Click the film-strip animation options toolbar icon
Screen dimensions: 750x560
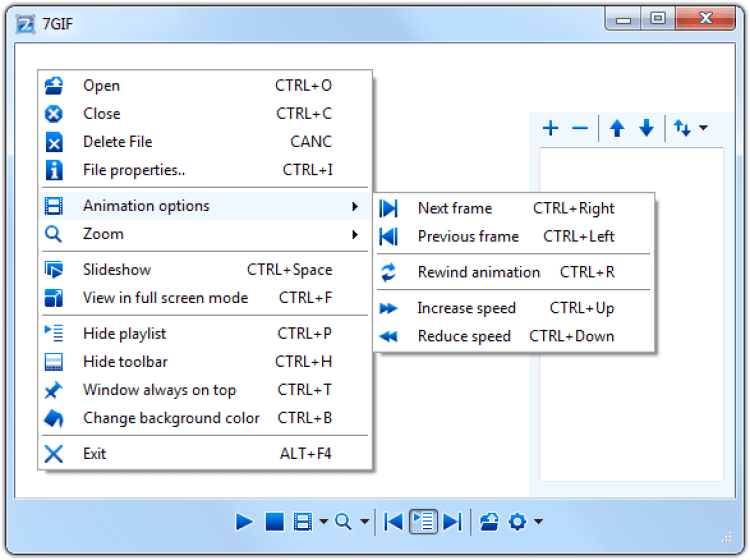pos(303,522)
